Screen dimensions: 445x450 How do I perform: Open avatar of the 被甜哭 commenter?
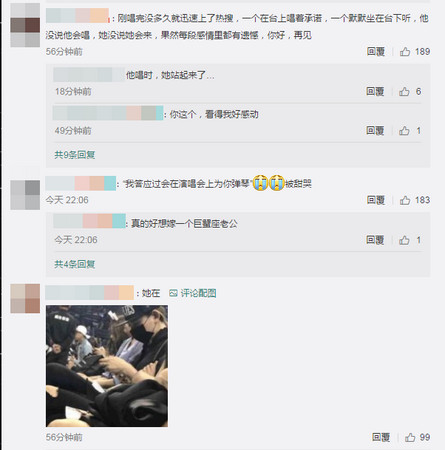pos(25,195)
